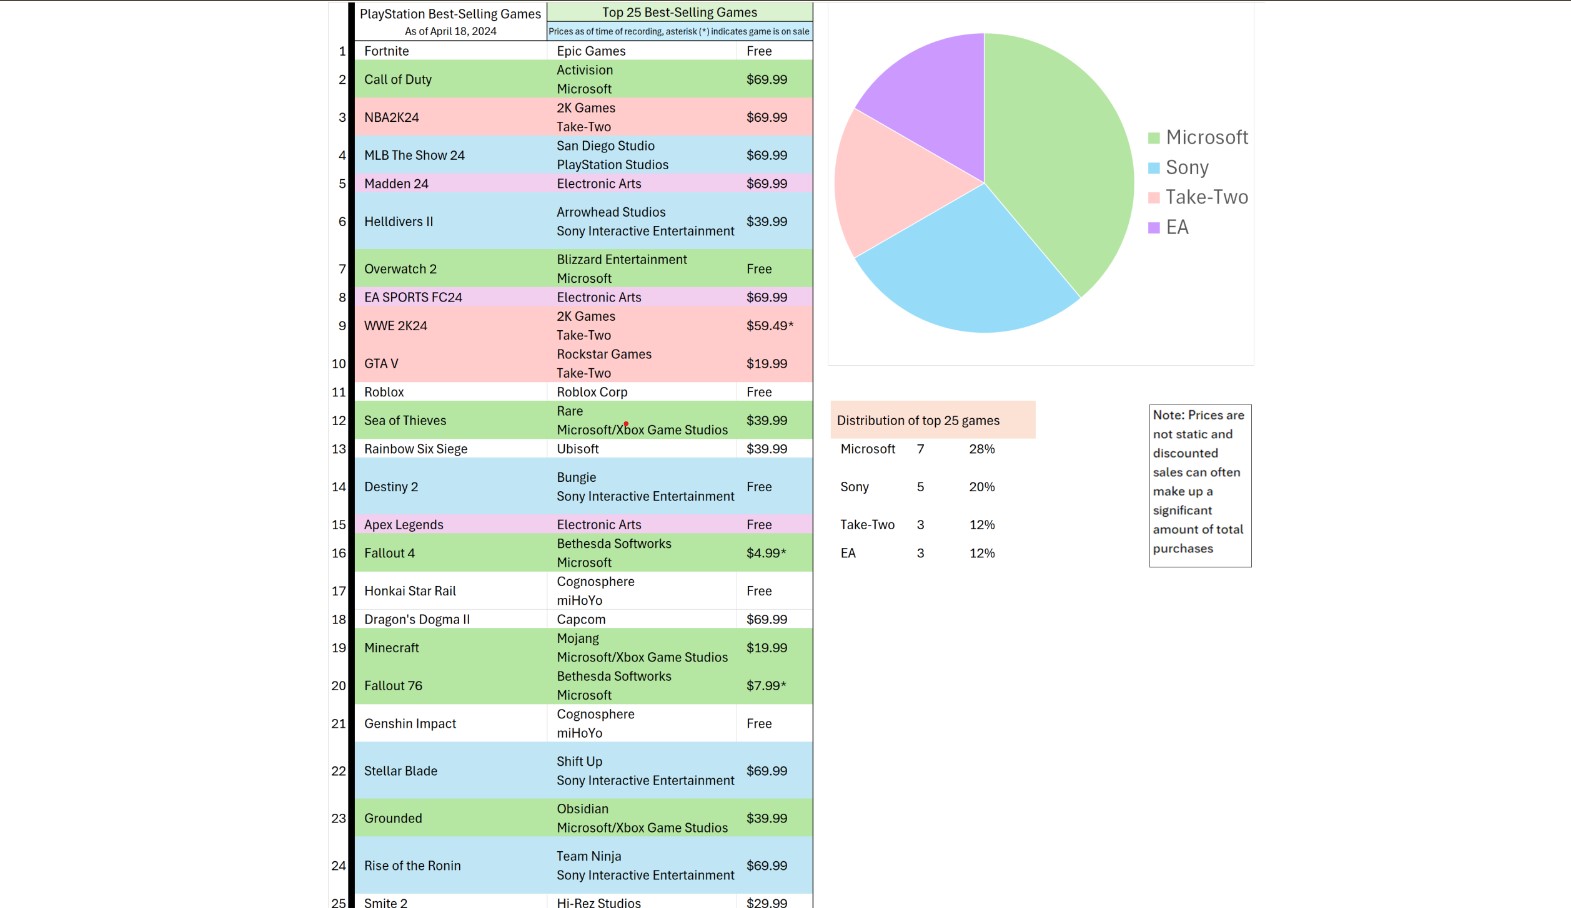Select the 'Rockstar Games' text

[604, 354]
